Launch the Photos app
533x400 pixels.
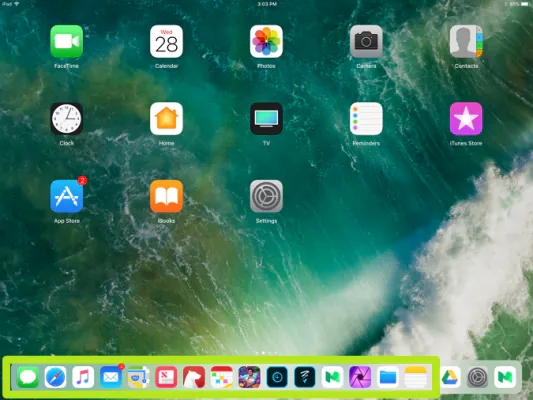tap(266, 41)
